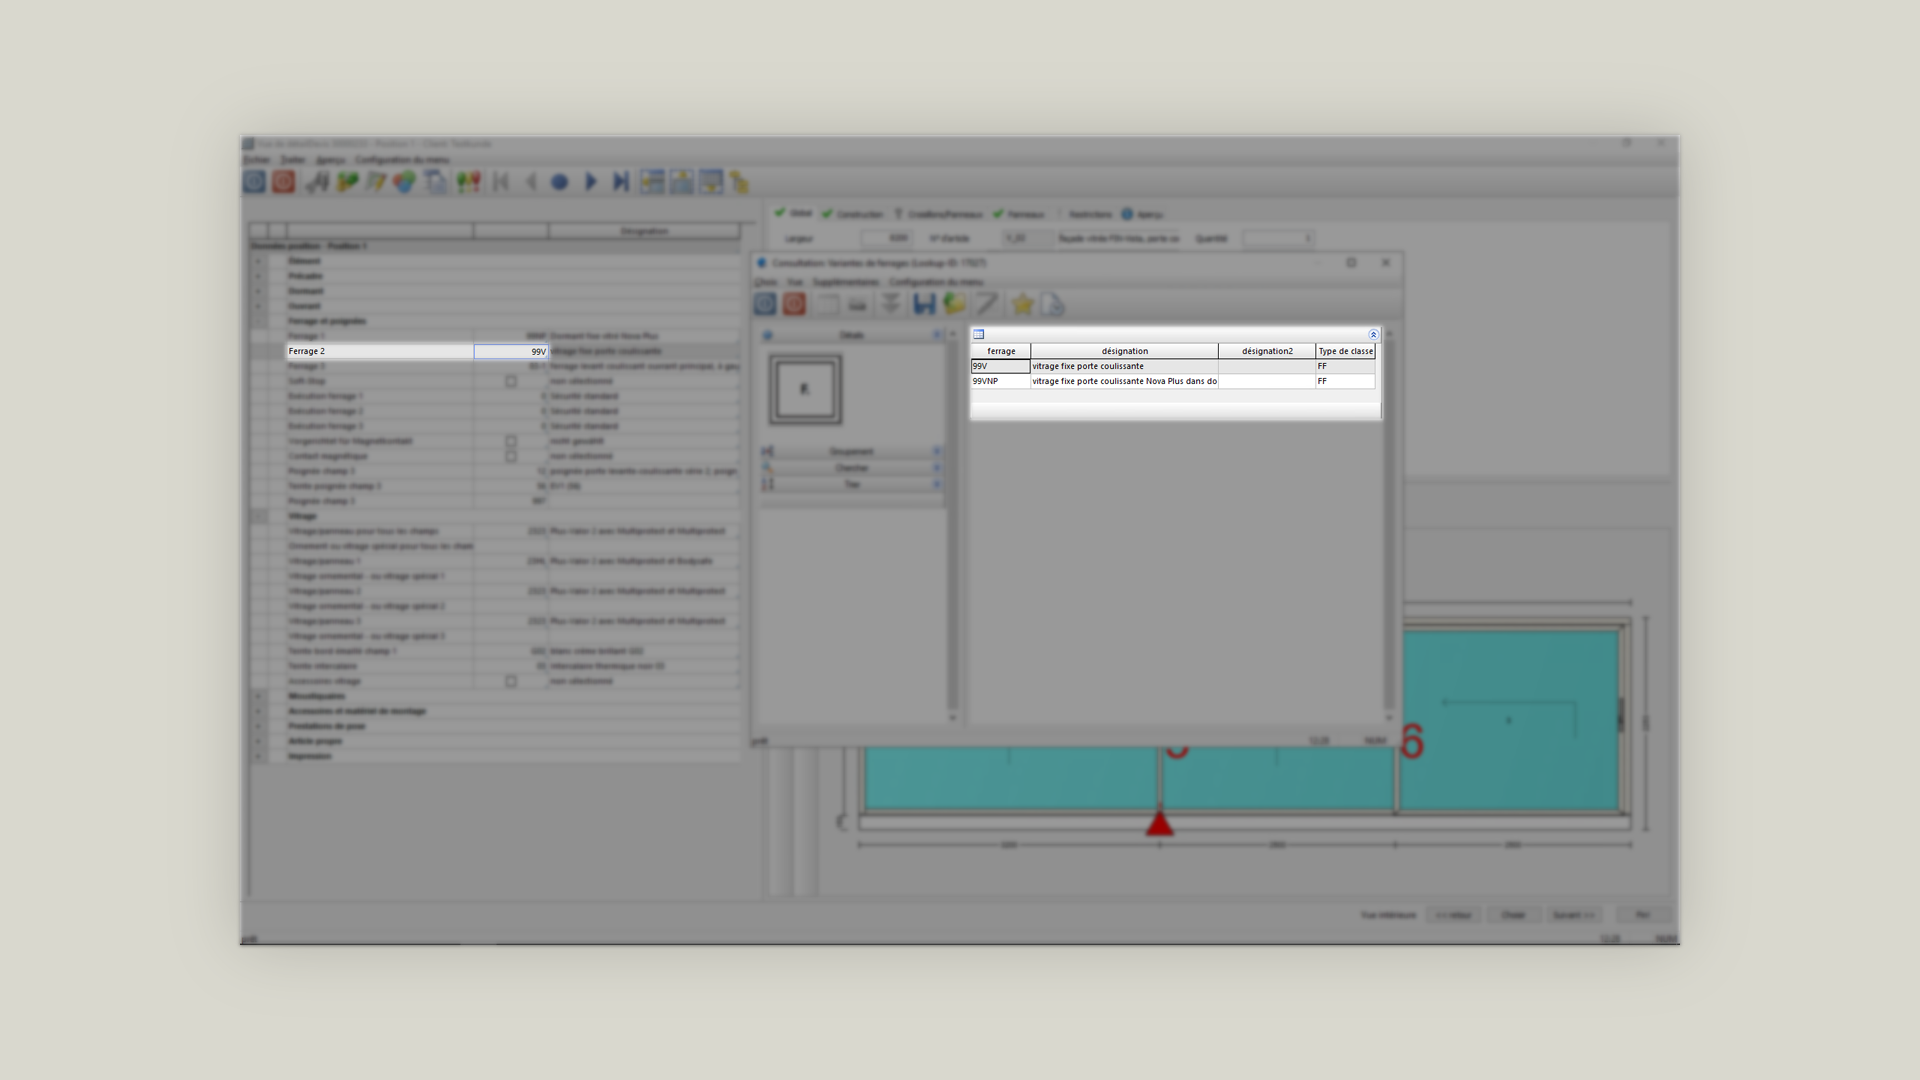1920x1080 pixels.
Task: Click the colored globe icon in main toolbar
Action: point(404,182)
